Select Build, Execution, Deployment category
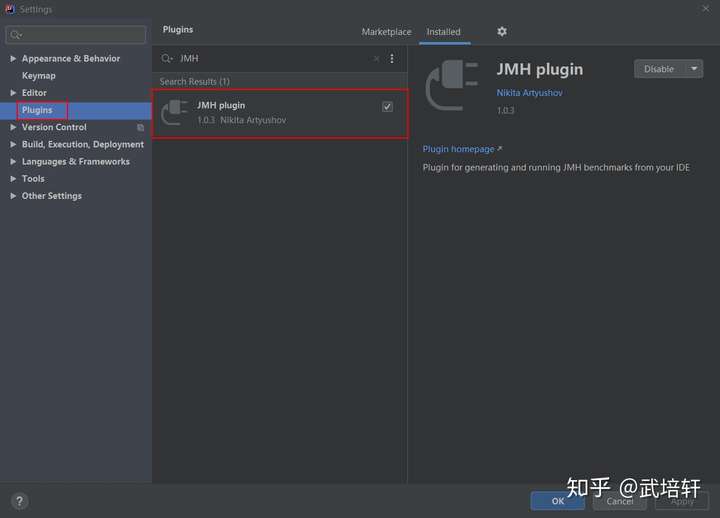720x518 pixels. pyautogui.click(x=83, y=144)
